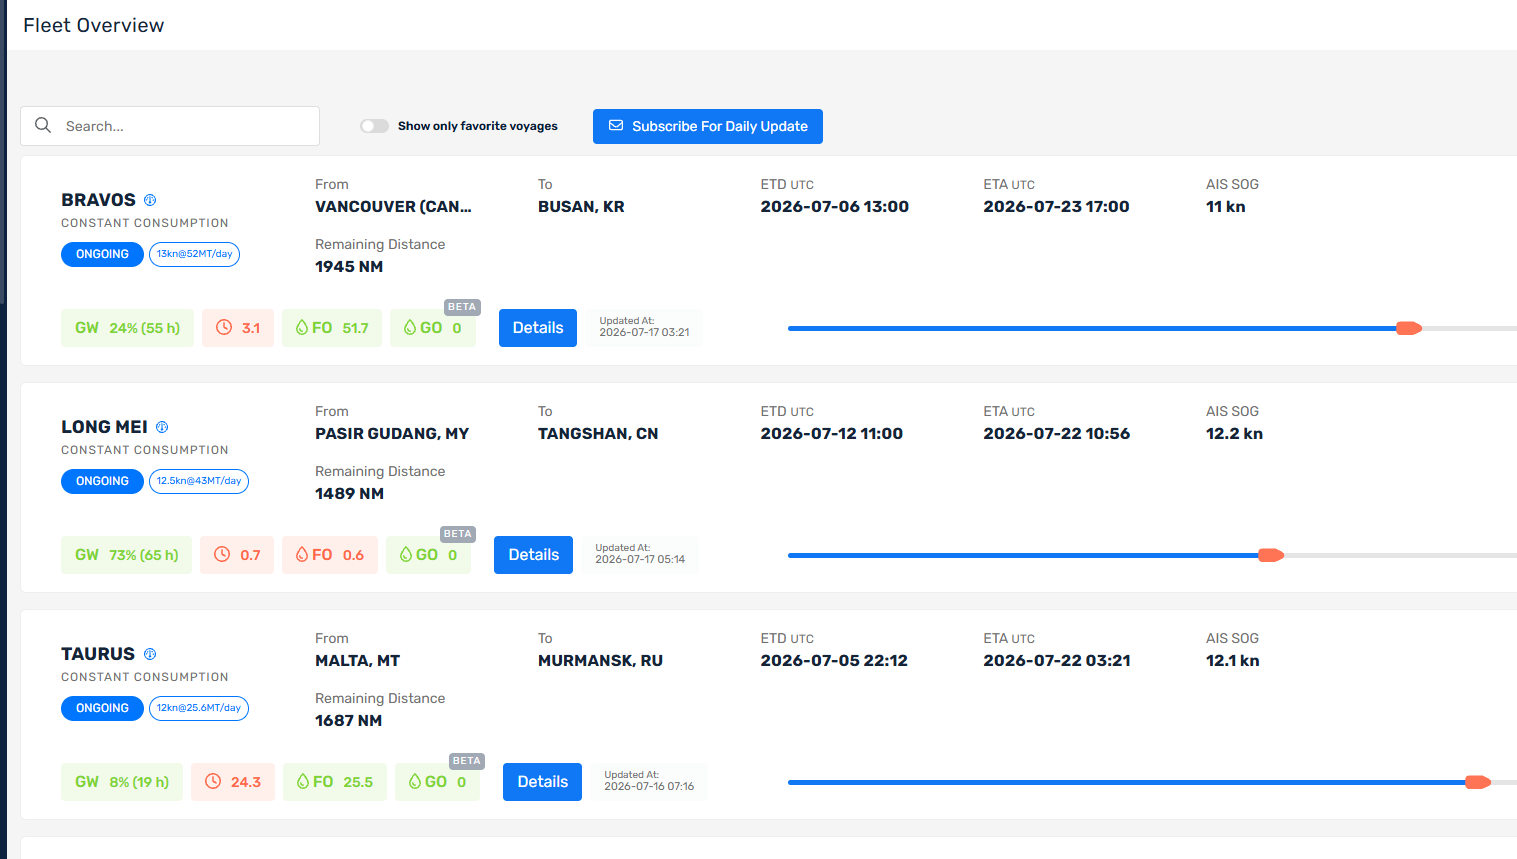Image resolution: width=1517 pixels, height=859 pixels.
Task: Click the 11 kn AIS SOG value
Action: (1225, 207)
